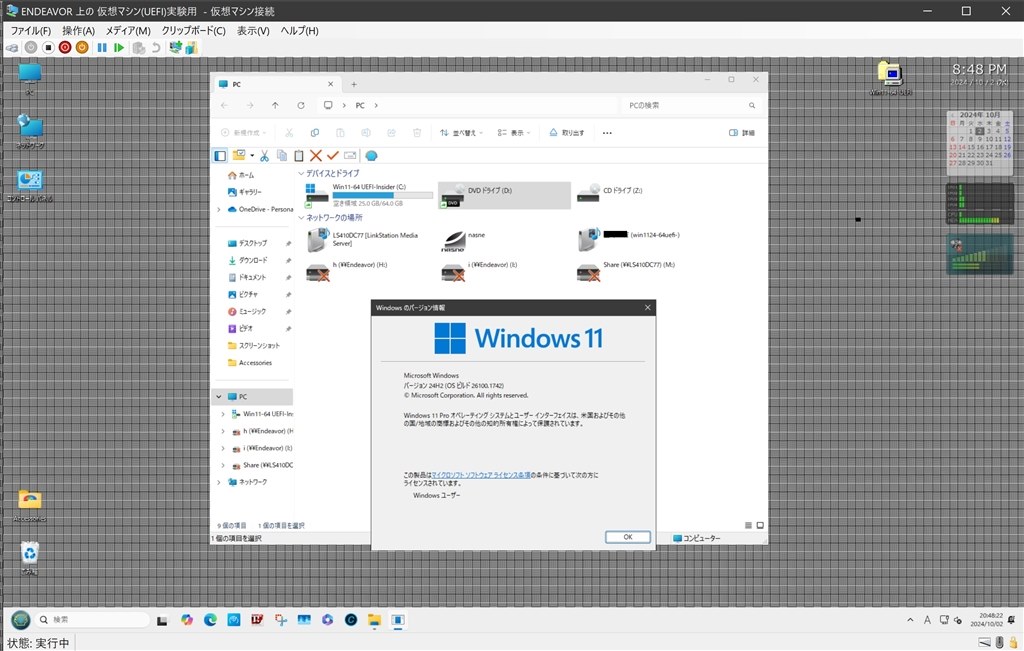Collapse the PC node in navigation tree

click(219, 396)
